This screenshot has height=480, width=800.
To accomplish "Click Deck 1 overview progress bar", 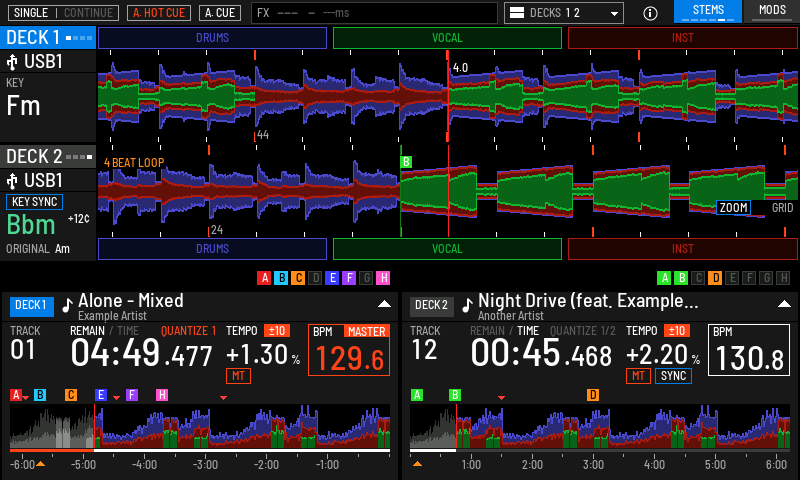I will point(200,450).
